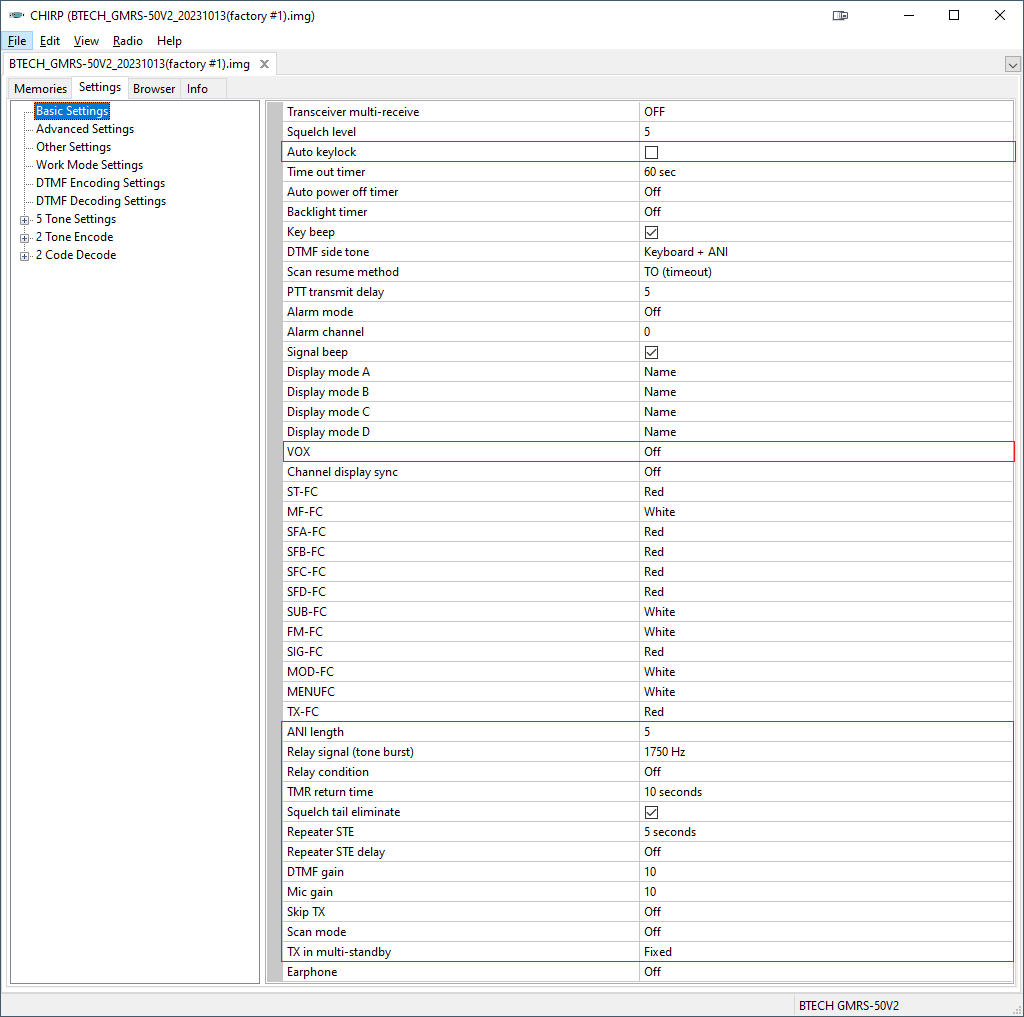Edit the Alarm channel value
The height and width of the screenshot is (1017, 1024).
(x=825, y=332)
